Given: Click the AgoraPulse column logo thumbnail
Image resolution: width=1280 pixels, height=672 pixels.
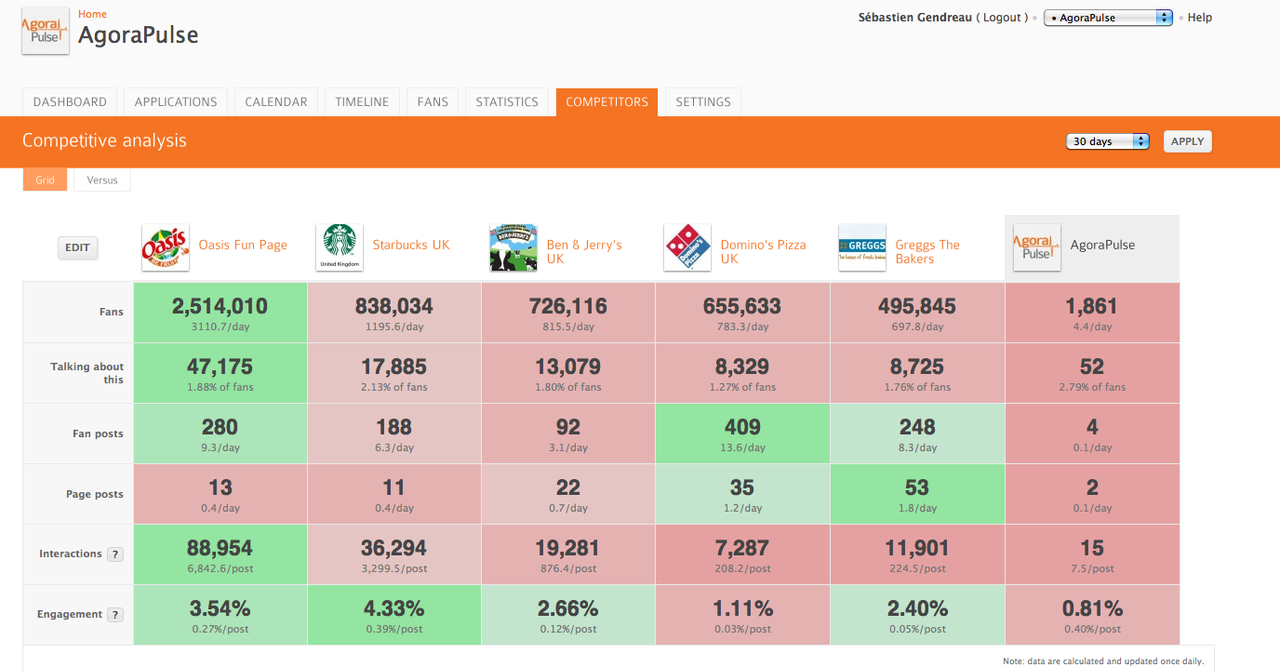Looking at the screenshot, I should pos(1036,247).
